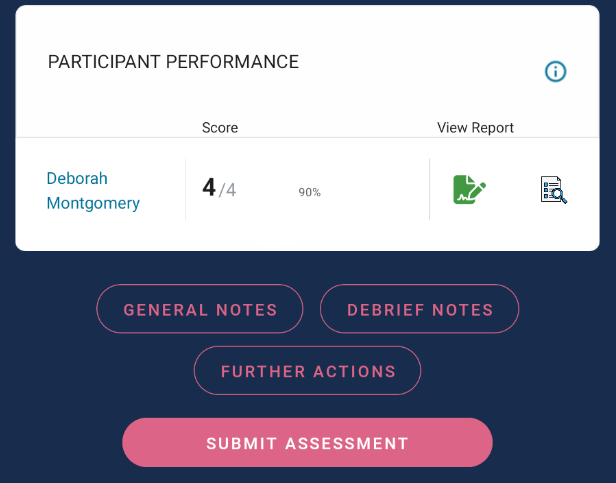The image size is (616, 483).
Task: Click the info icon in Participant Performance
Action: coord(555,71)
